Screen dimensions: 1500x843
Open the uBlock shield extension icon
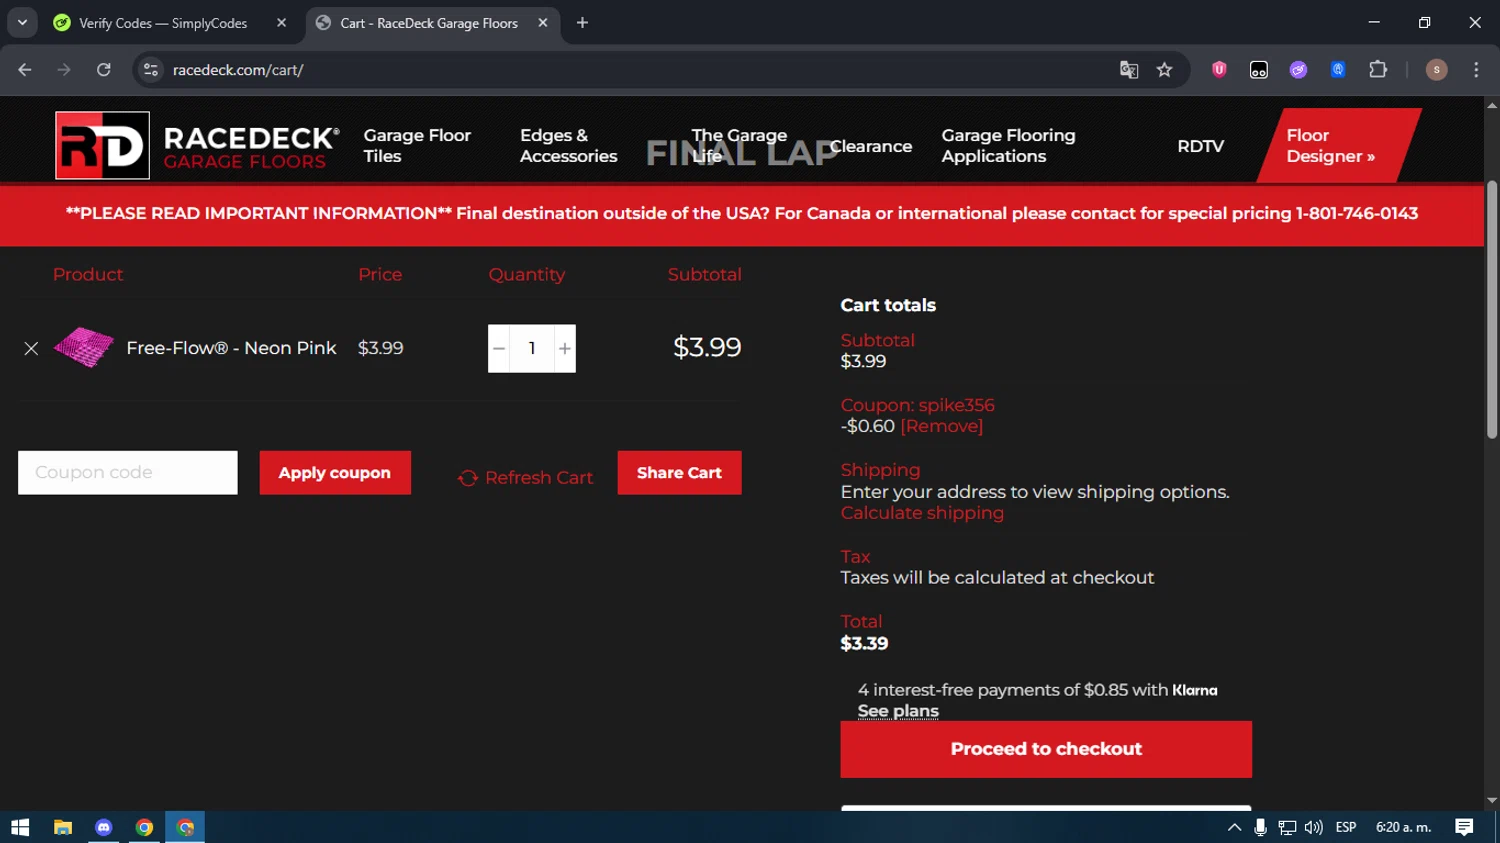(1219, 70)
